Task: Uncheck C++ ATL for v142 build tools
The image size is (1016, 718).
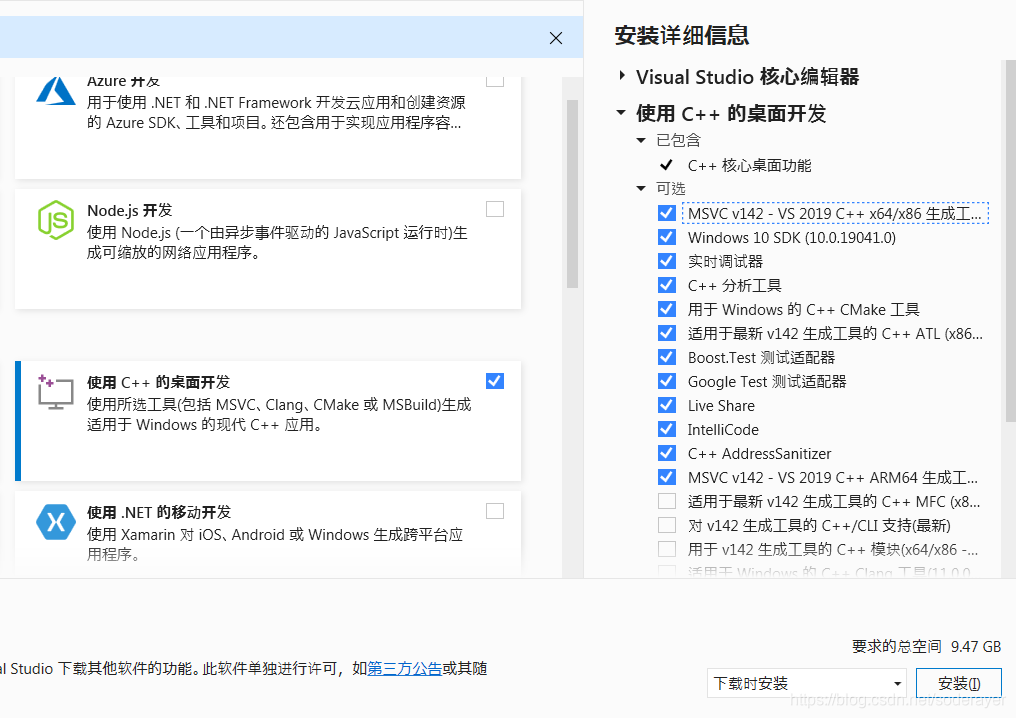Action: click(667, 333)
